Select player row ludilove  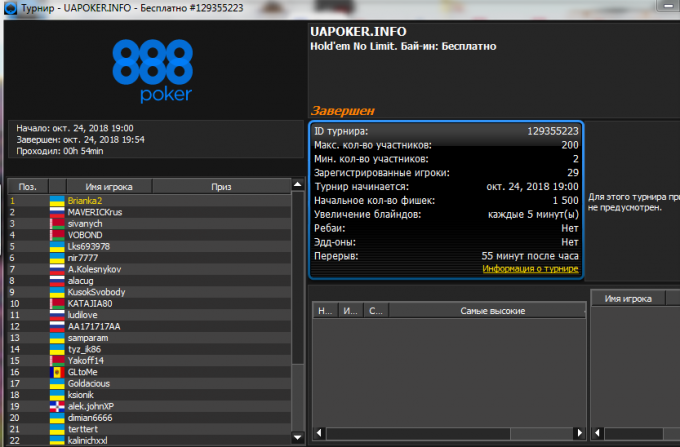[149, 315]
